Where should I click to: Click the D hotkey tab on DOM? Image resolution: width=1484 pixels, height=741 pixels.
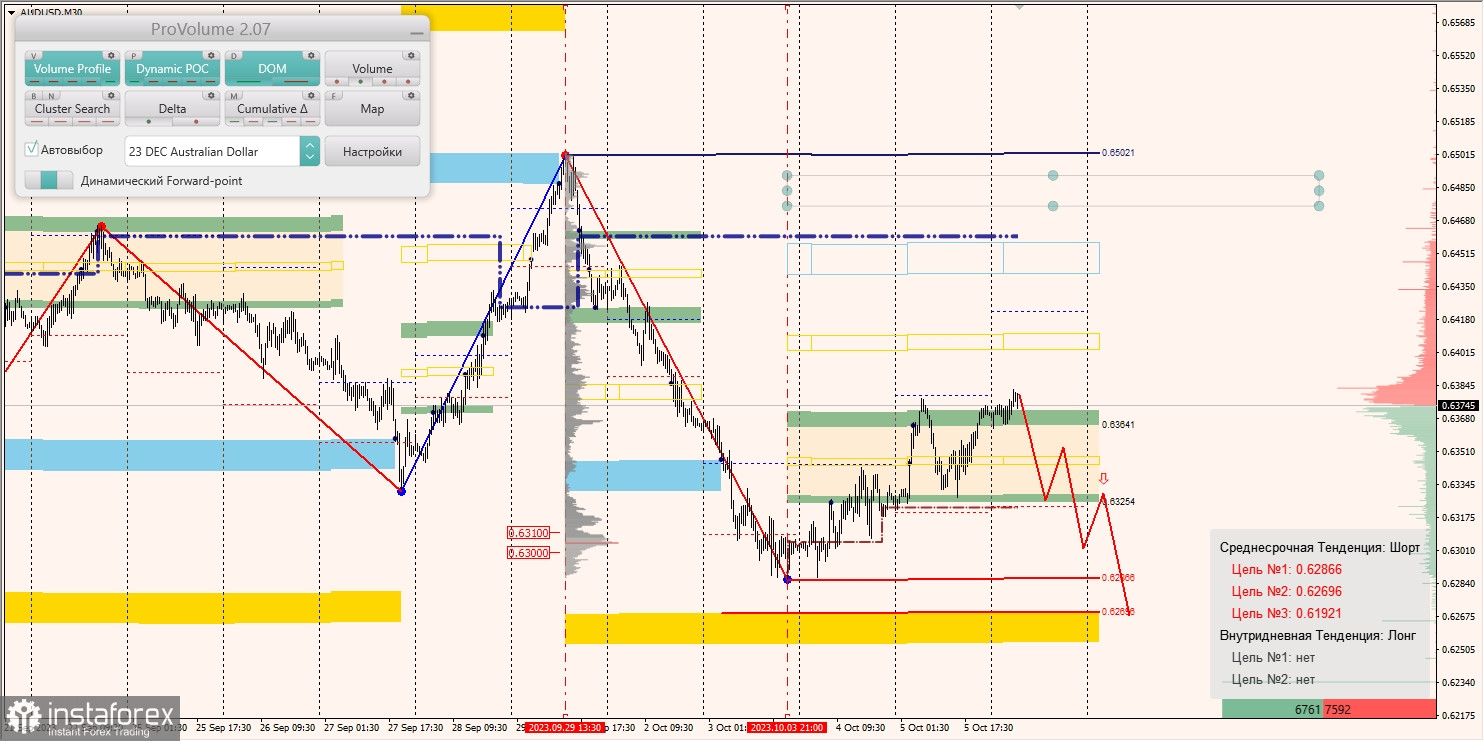coord(234,56)
